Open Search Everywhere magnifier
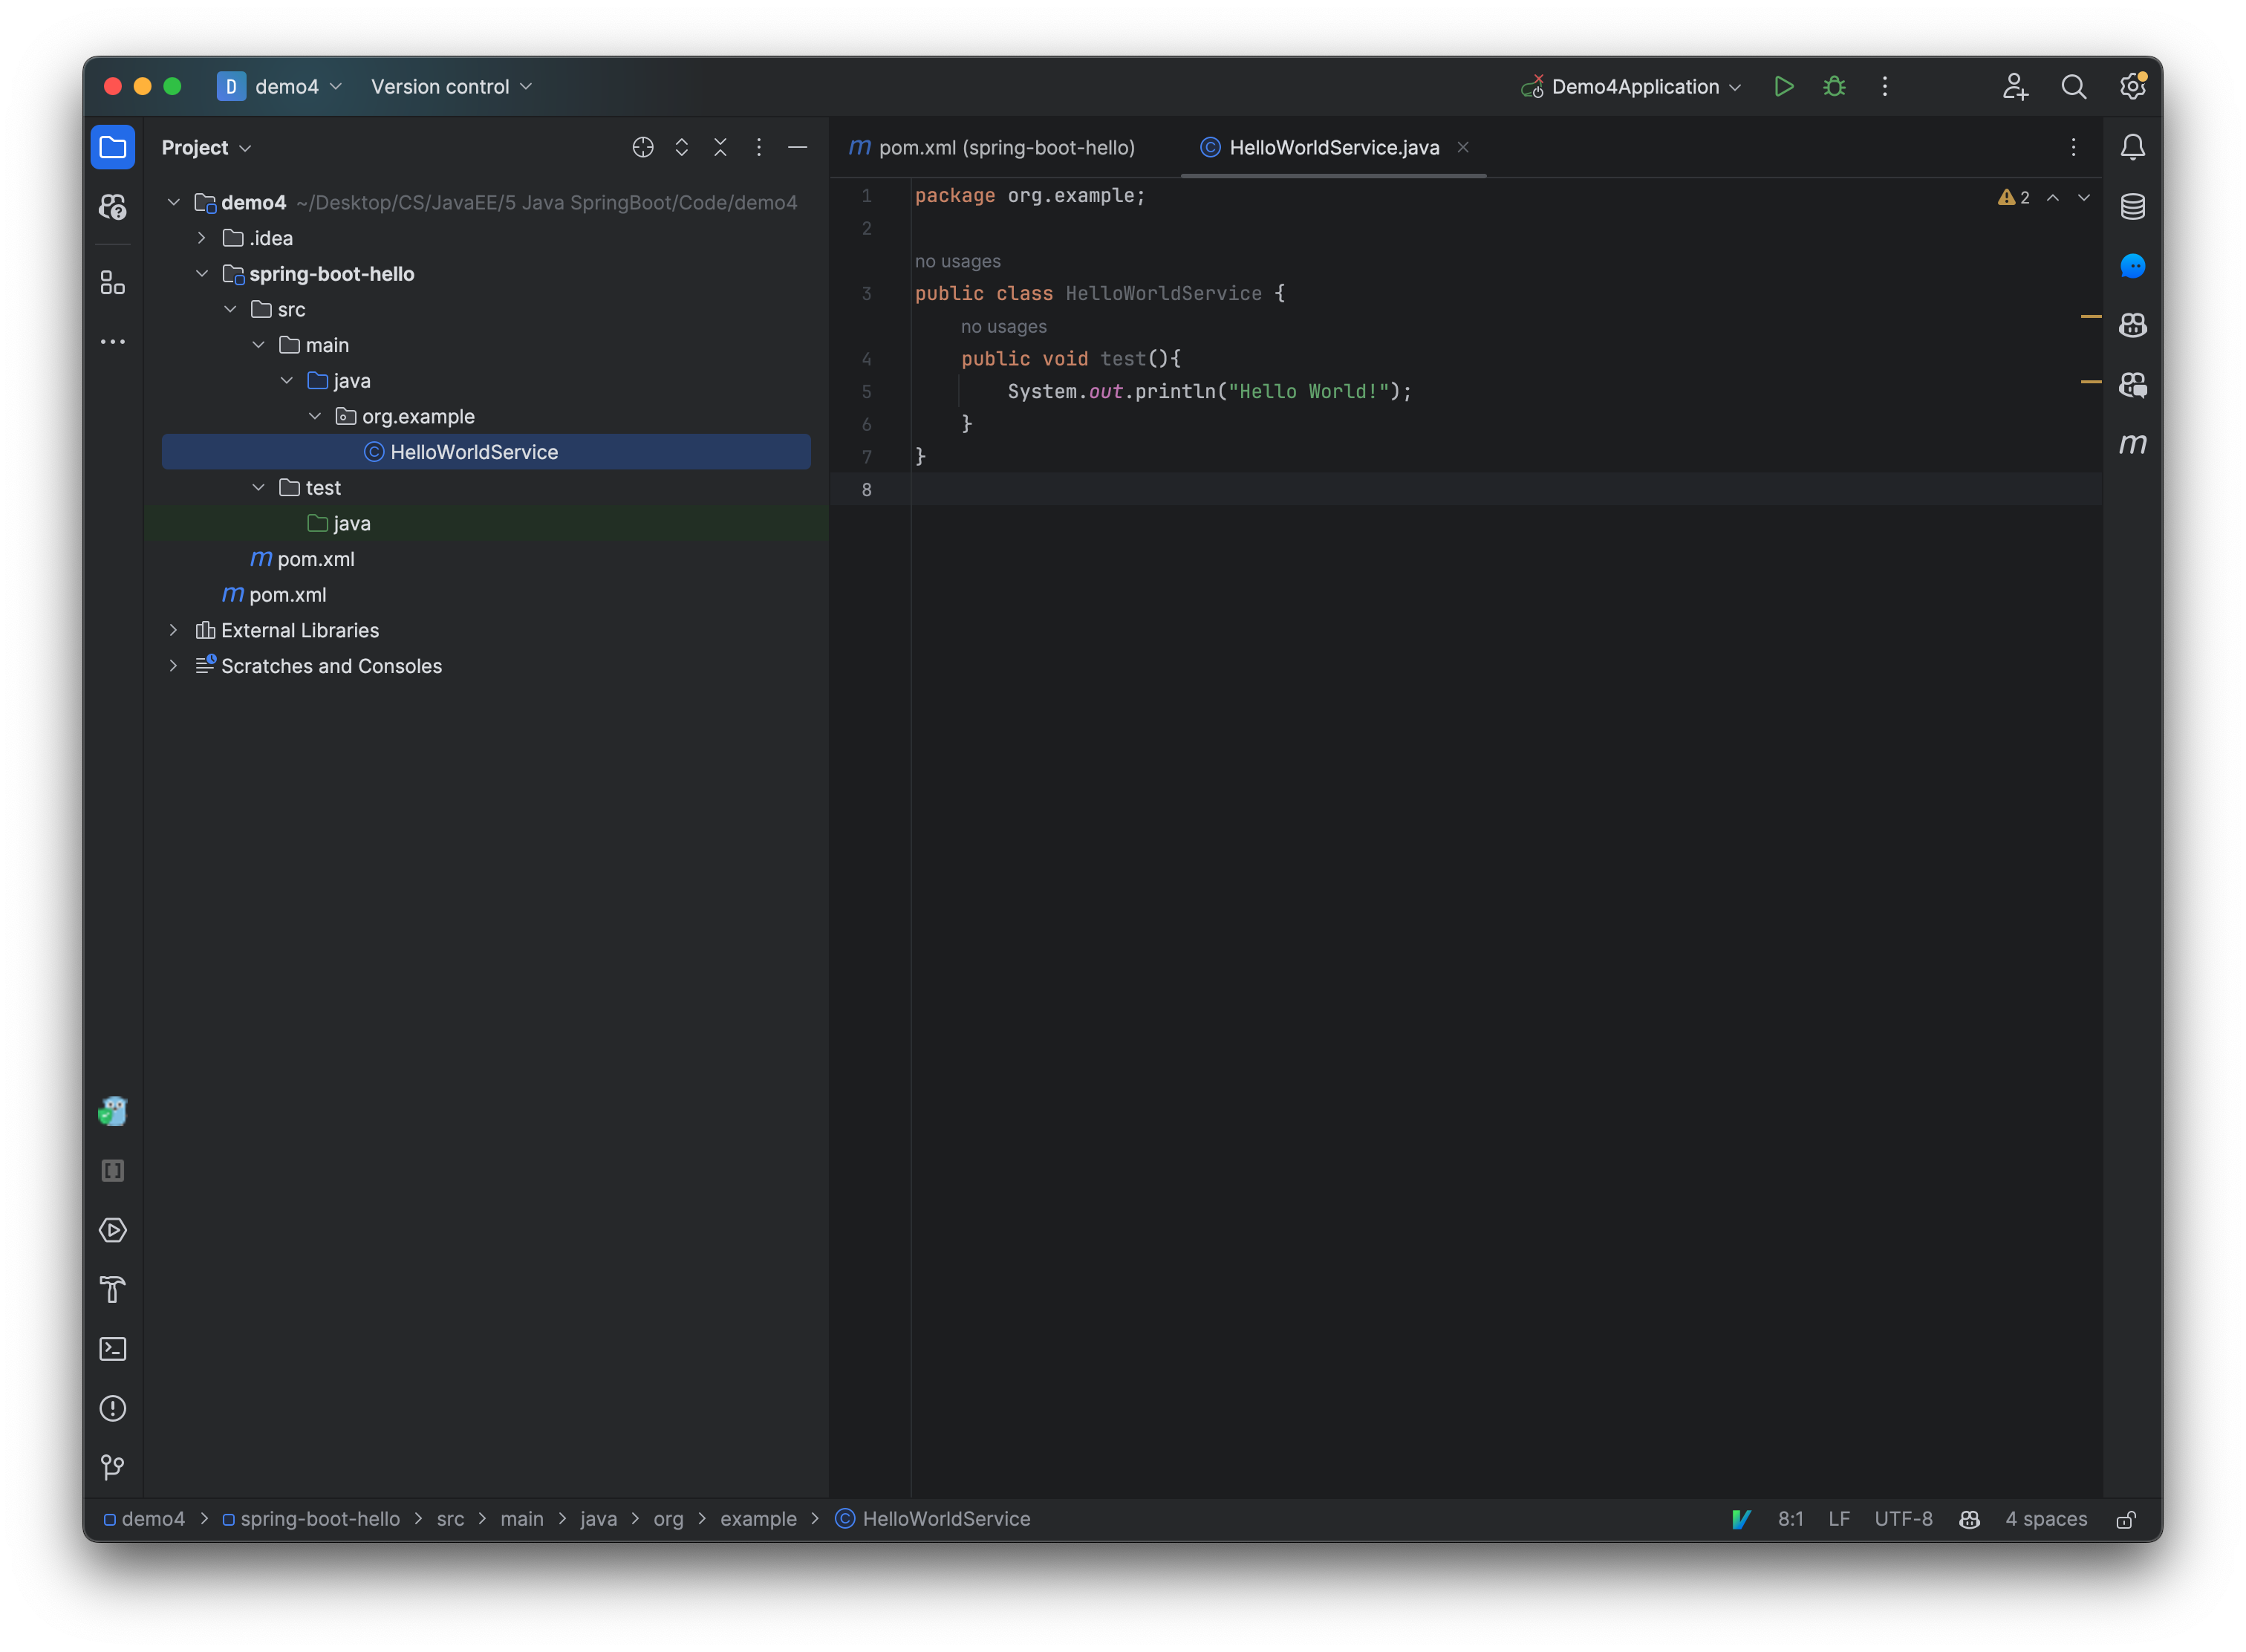The width and height of the screenshot is (2246, 1652). pyautogui.click(x=2074, y=87)
